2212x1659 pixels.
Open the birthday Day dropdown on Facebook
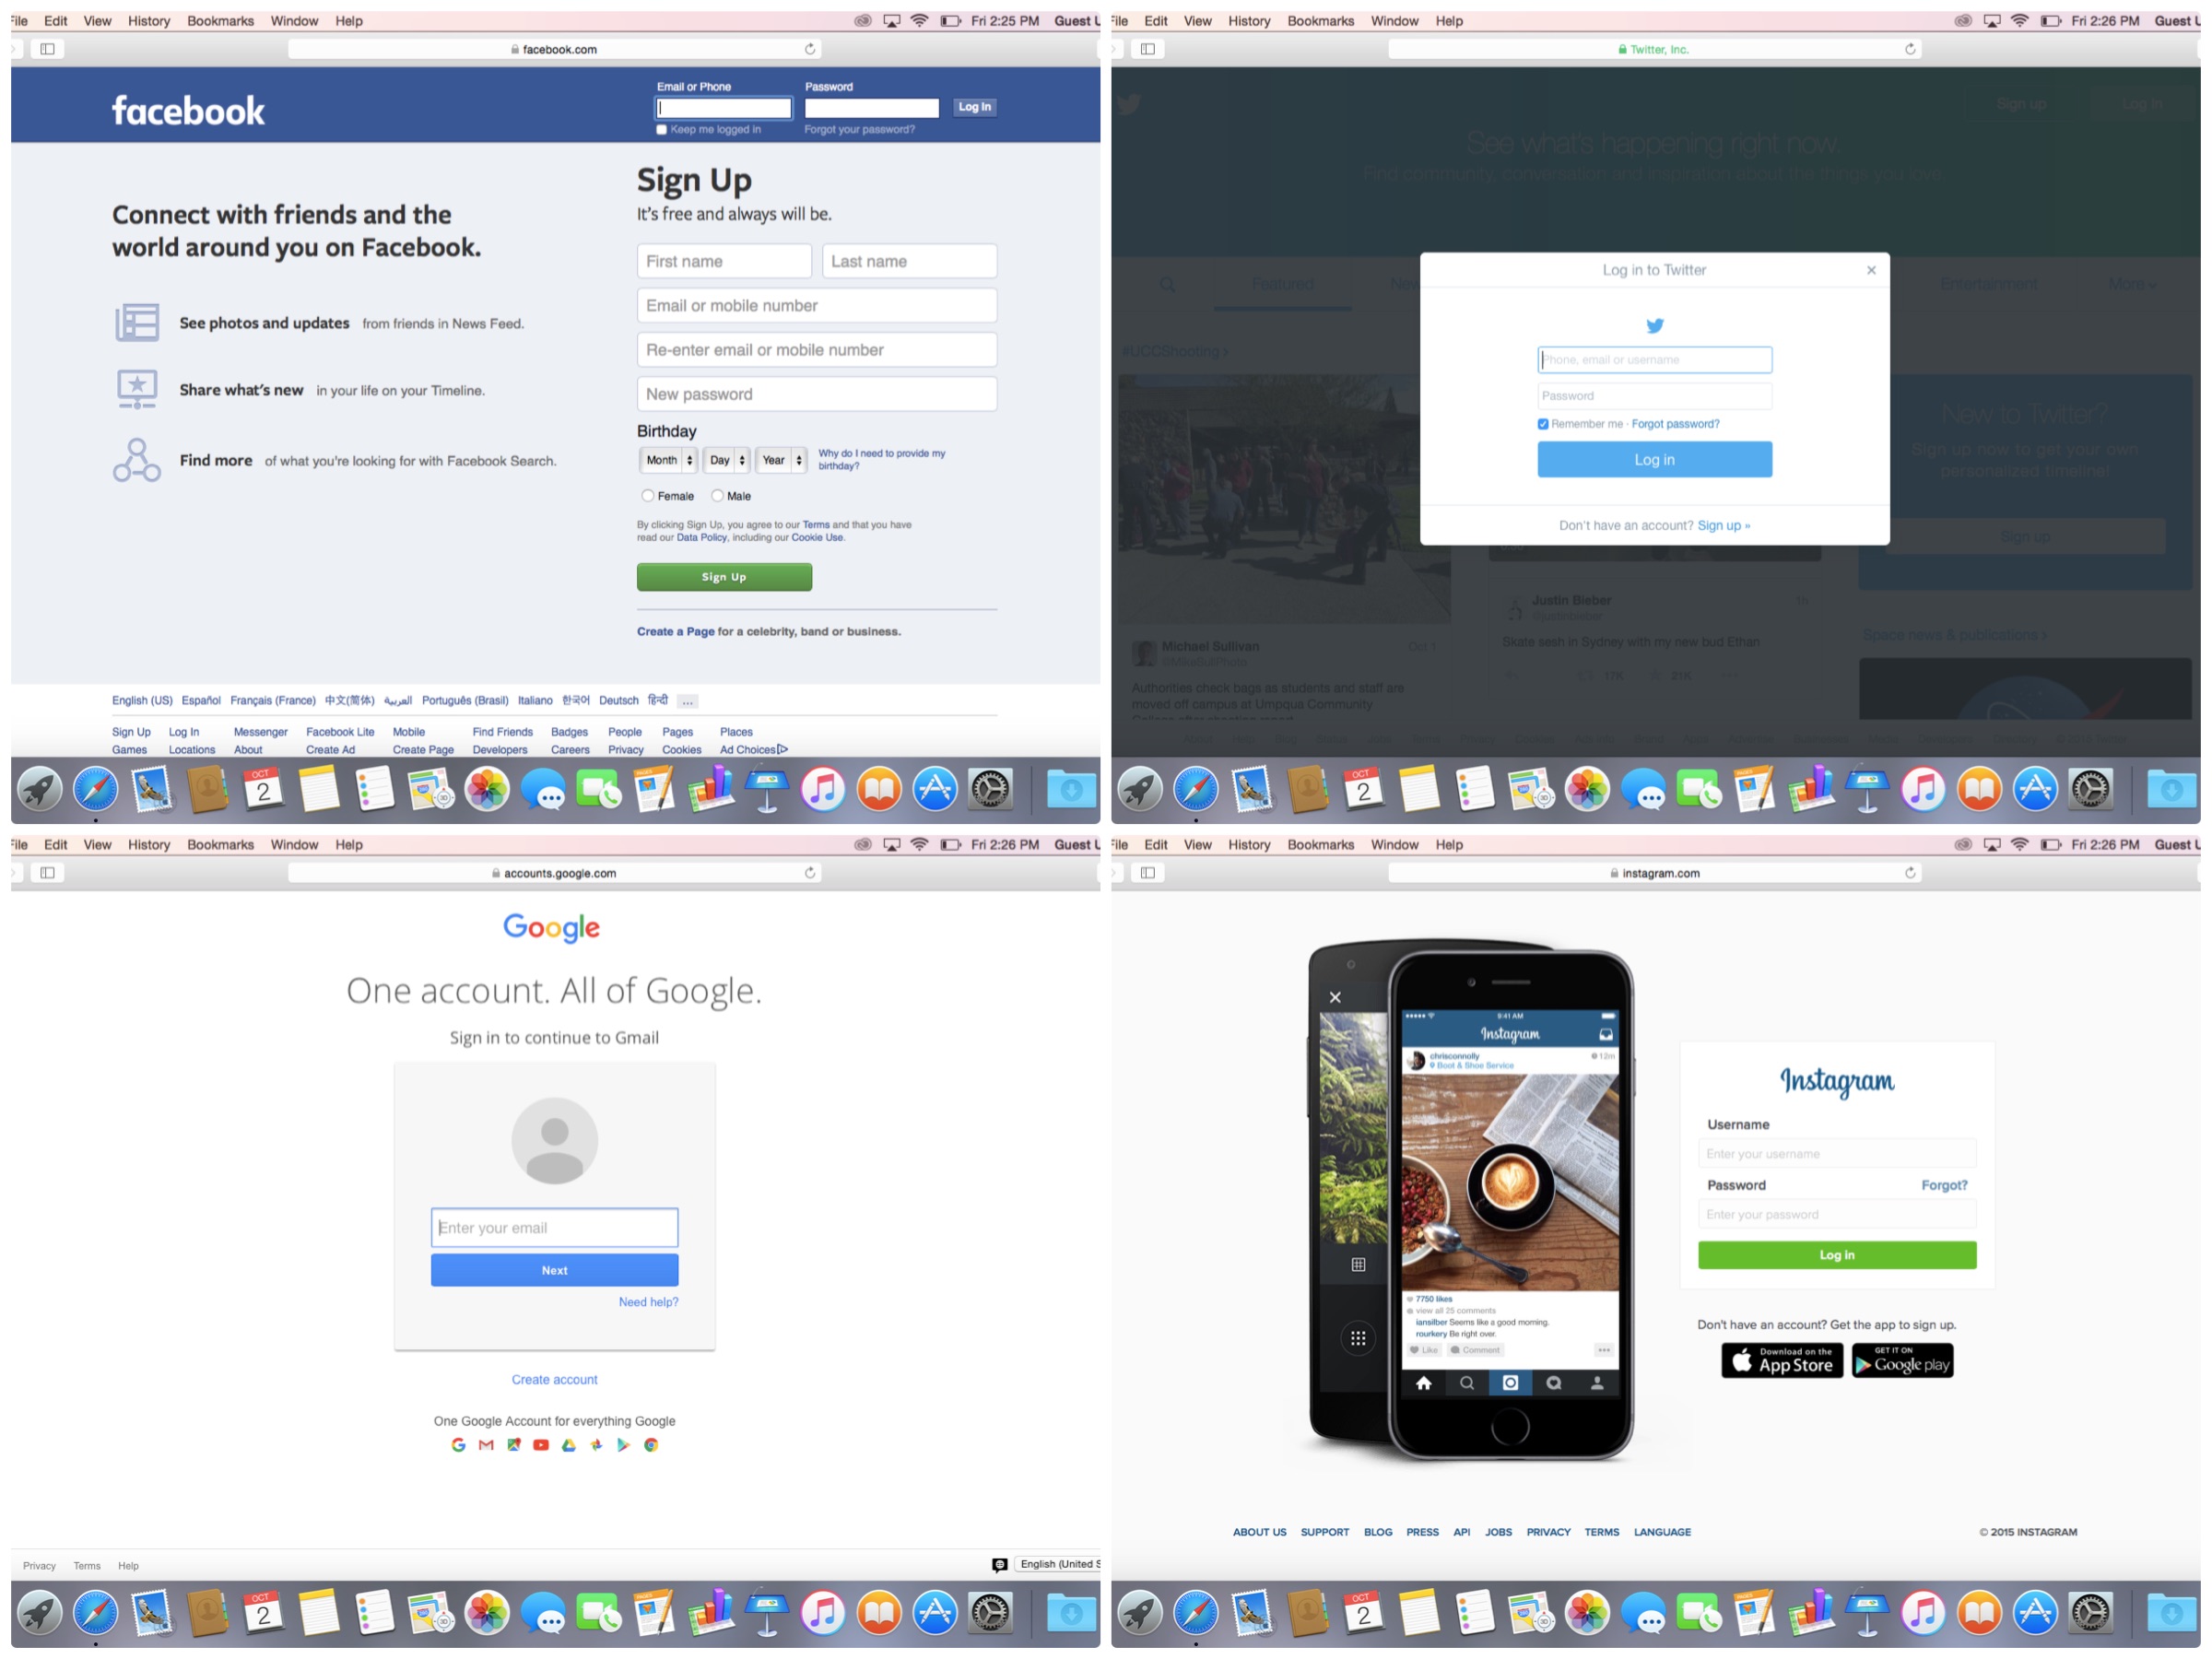[x=727, y=461]
